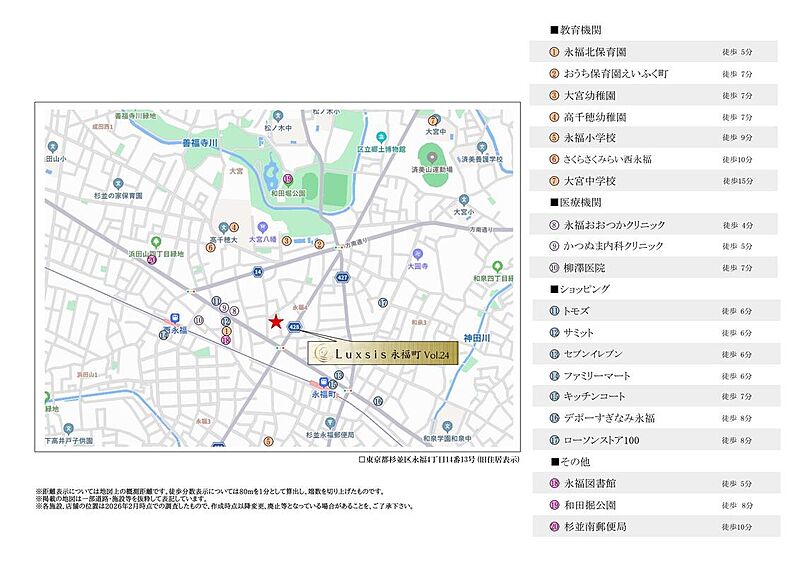The width and height of the screenshot is (800, 565).
Task: Click the 区立郷土博物館 museum icon
Action: (381, 136)
